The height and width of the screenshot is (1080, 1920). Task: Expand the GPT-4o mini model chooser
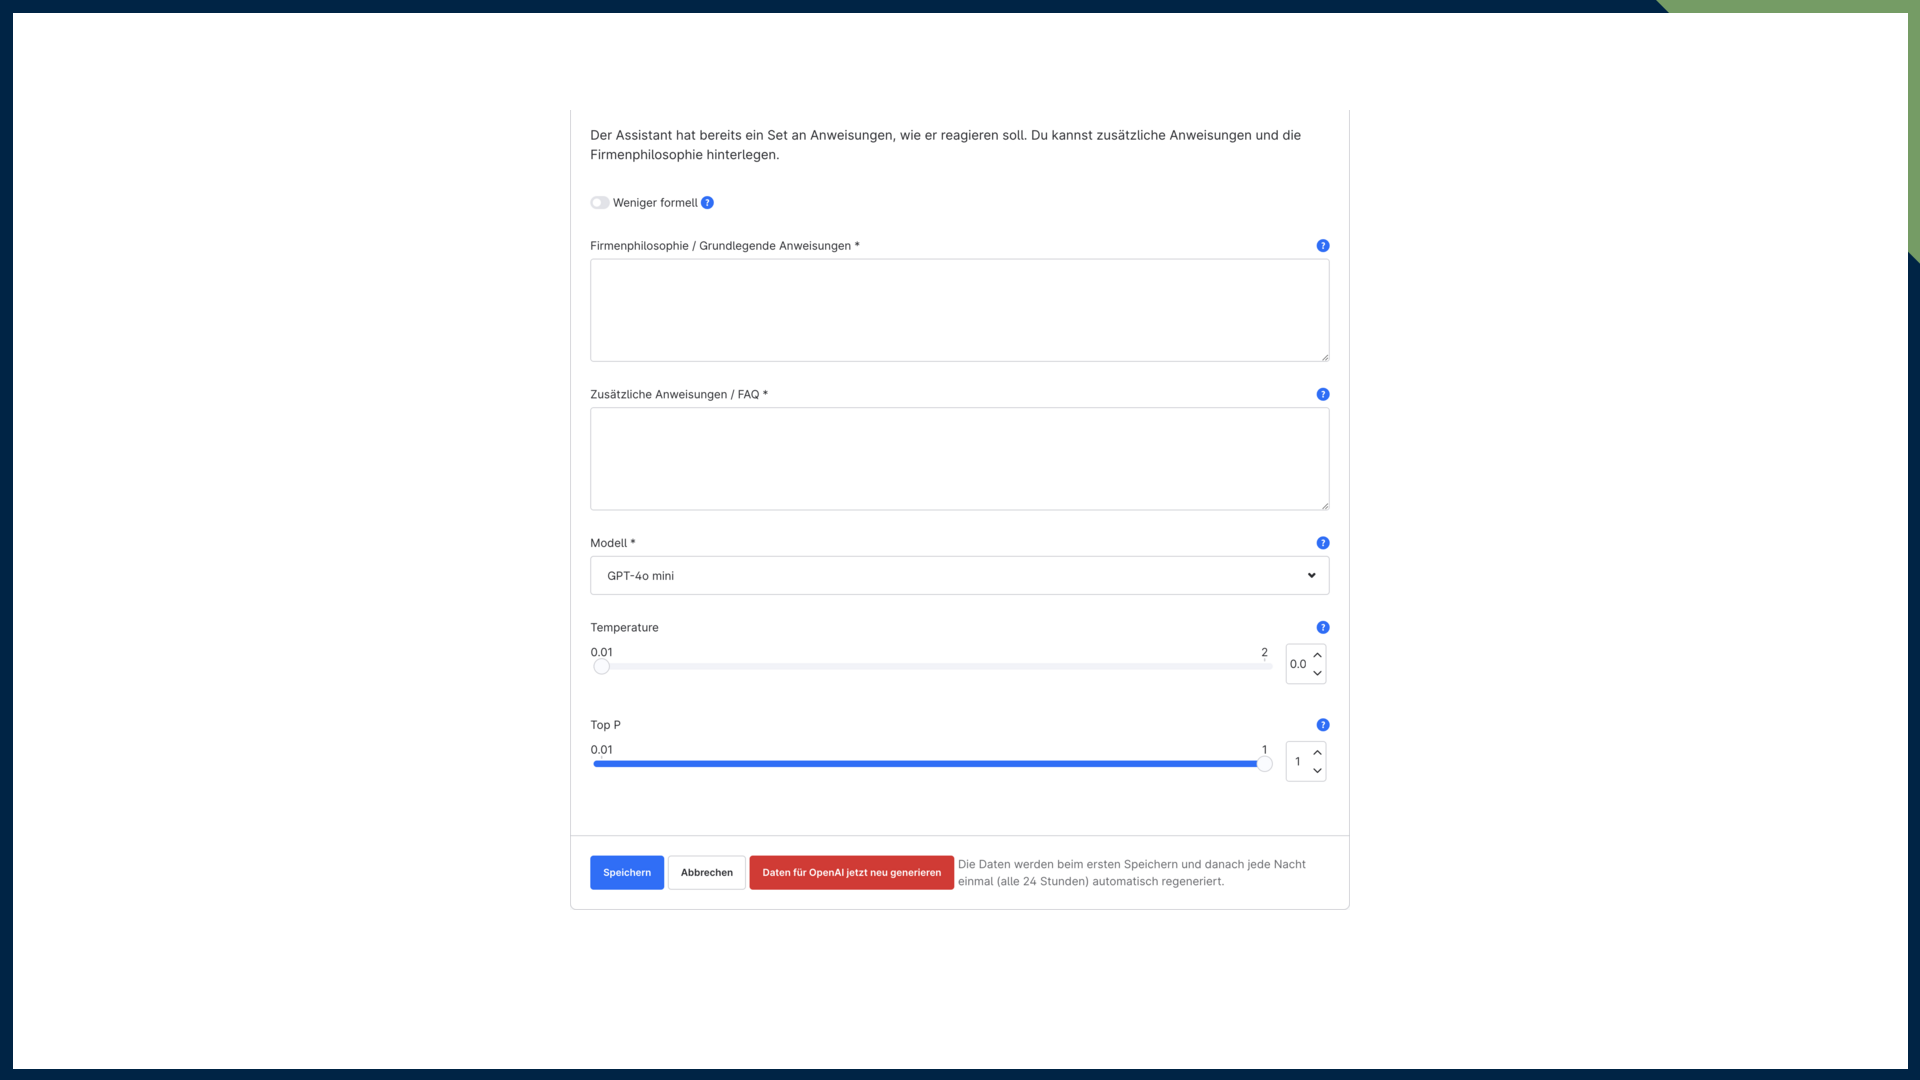959,575
